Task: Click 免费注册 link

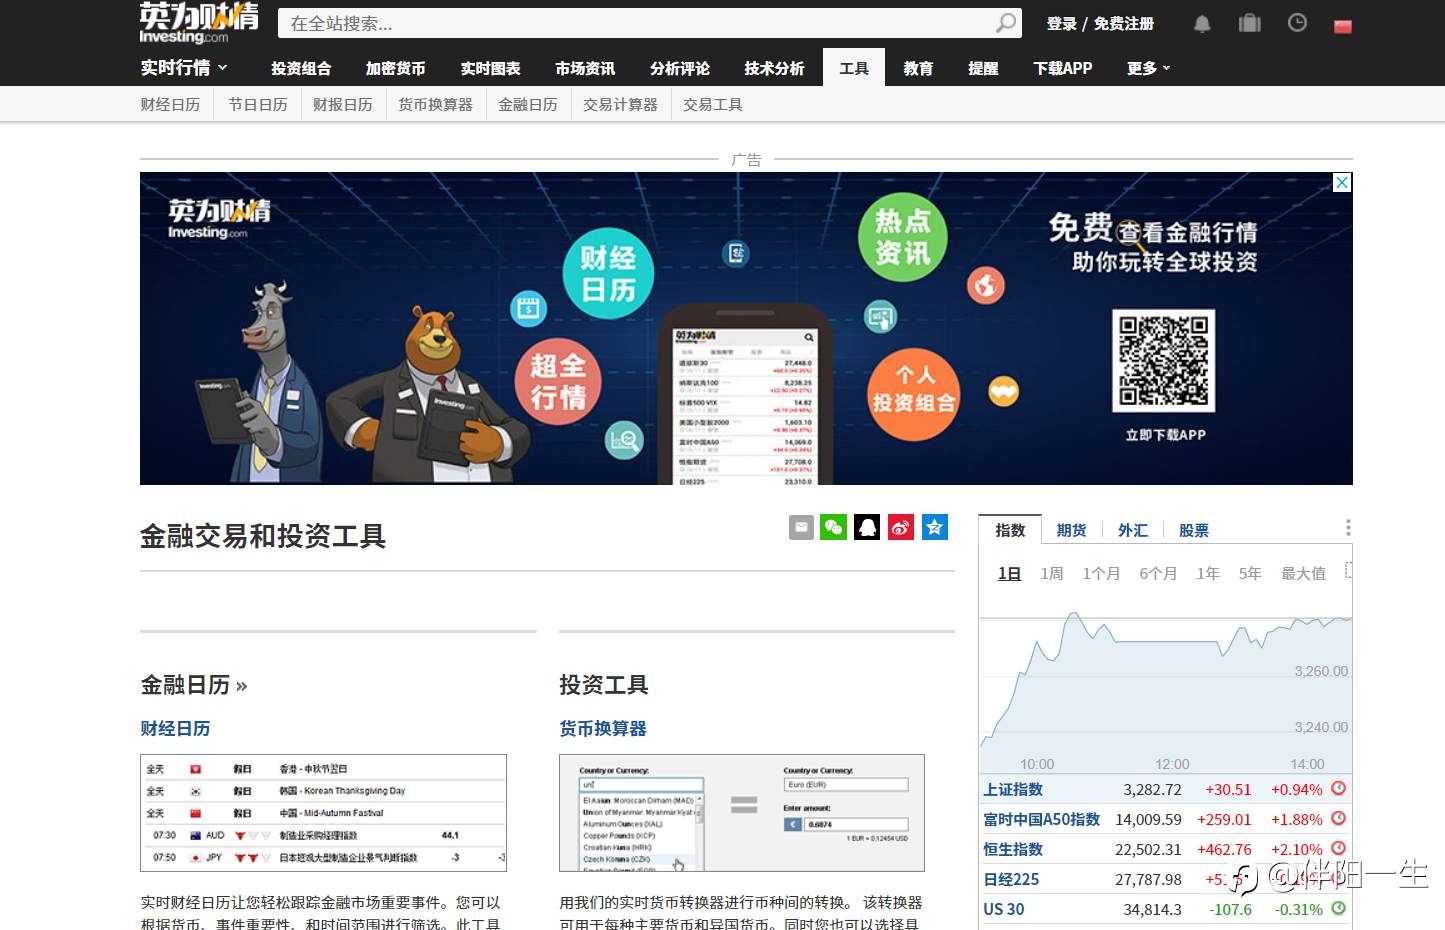Action: (x=1123, y=23)
